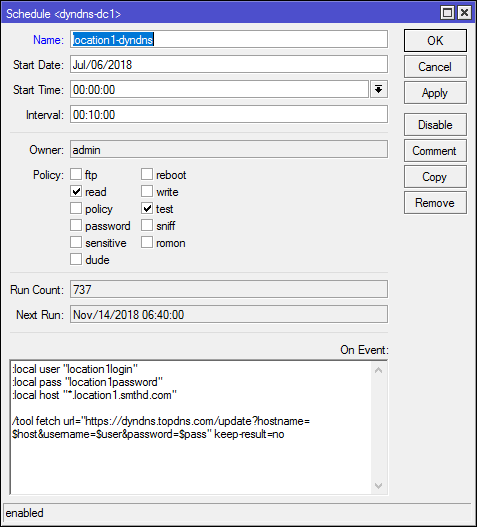477x527 pixels.
Task: Enable the reboot policy checkbox
Action: coord(147,174)
